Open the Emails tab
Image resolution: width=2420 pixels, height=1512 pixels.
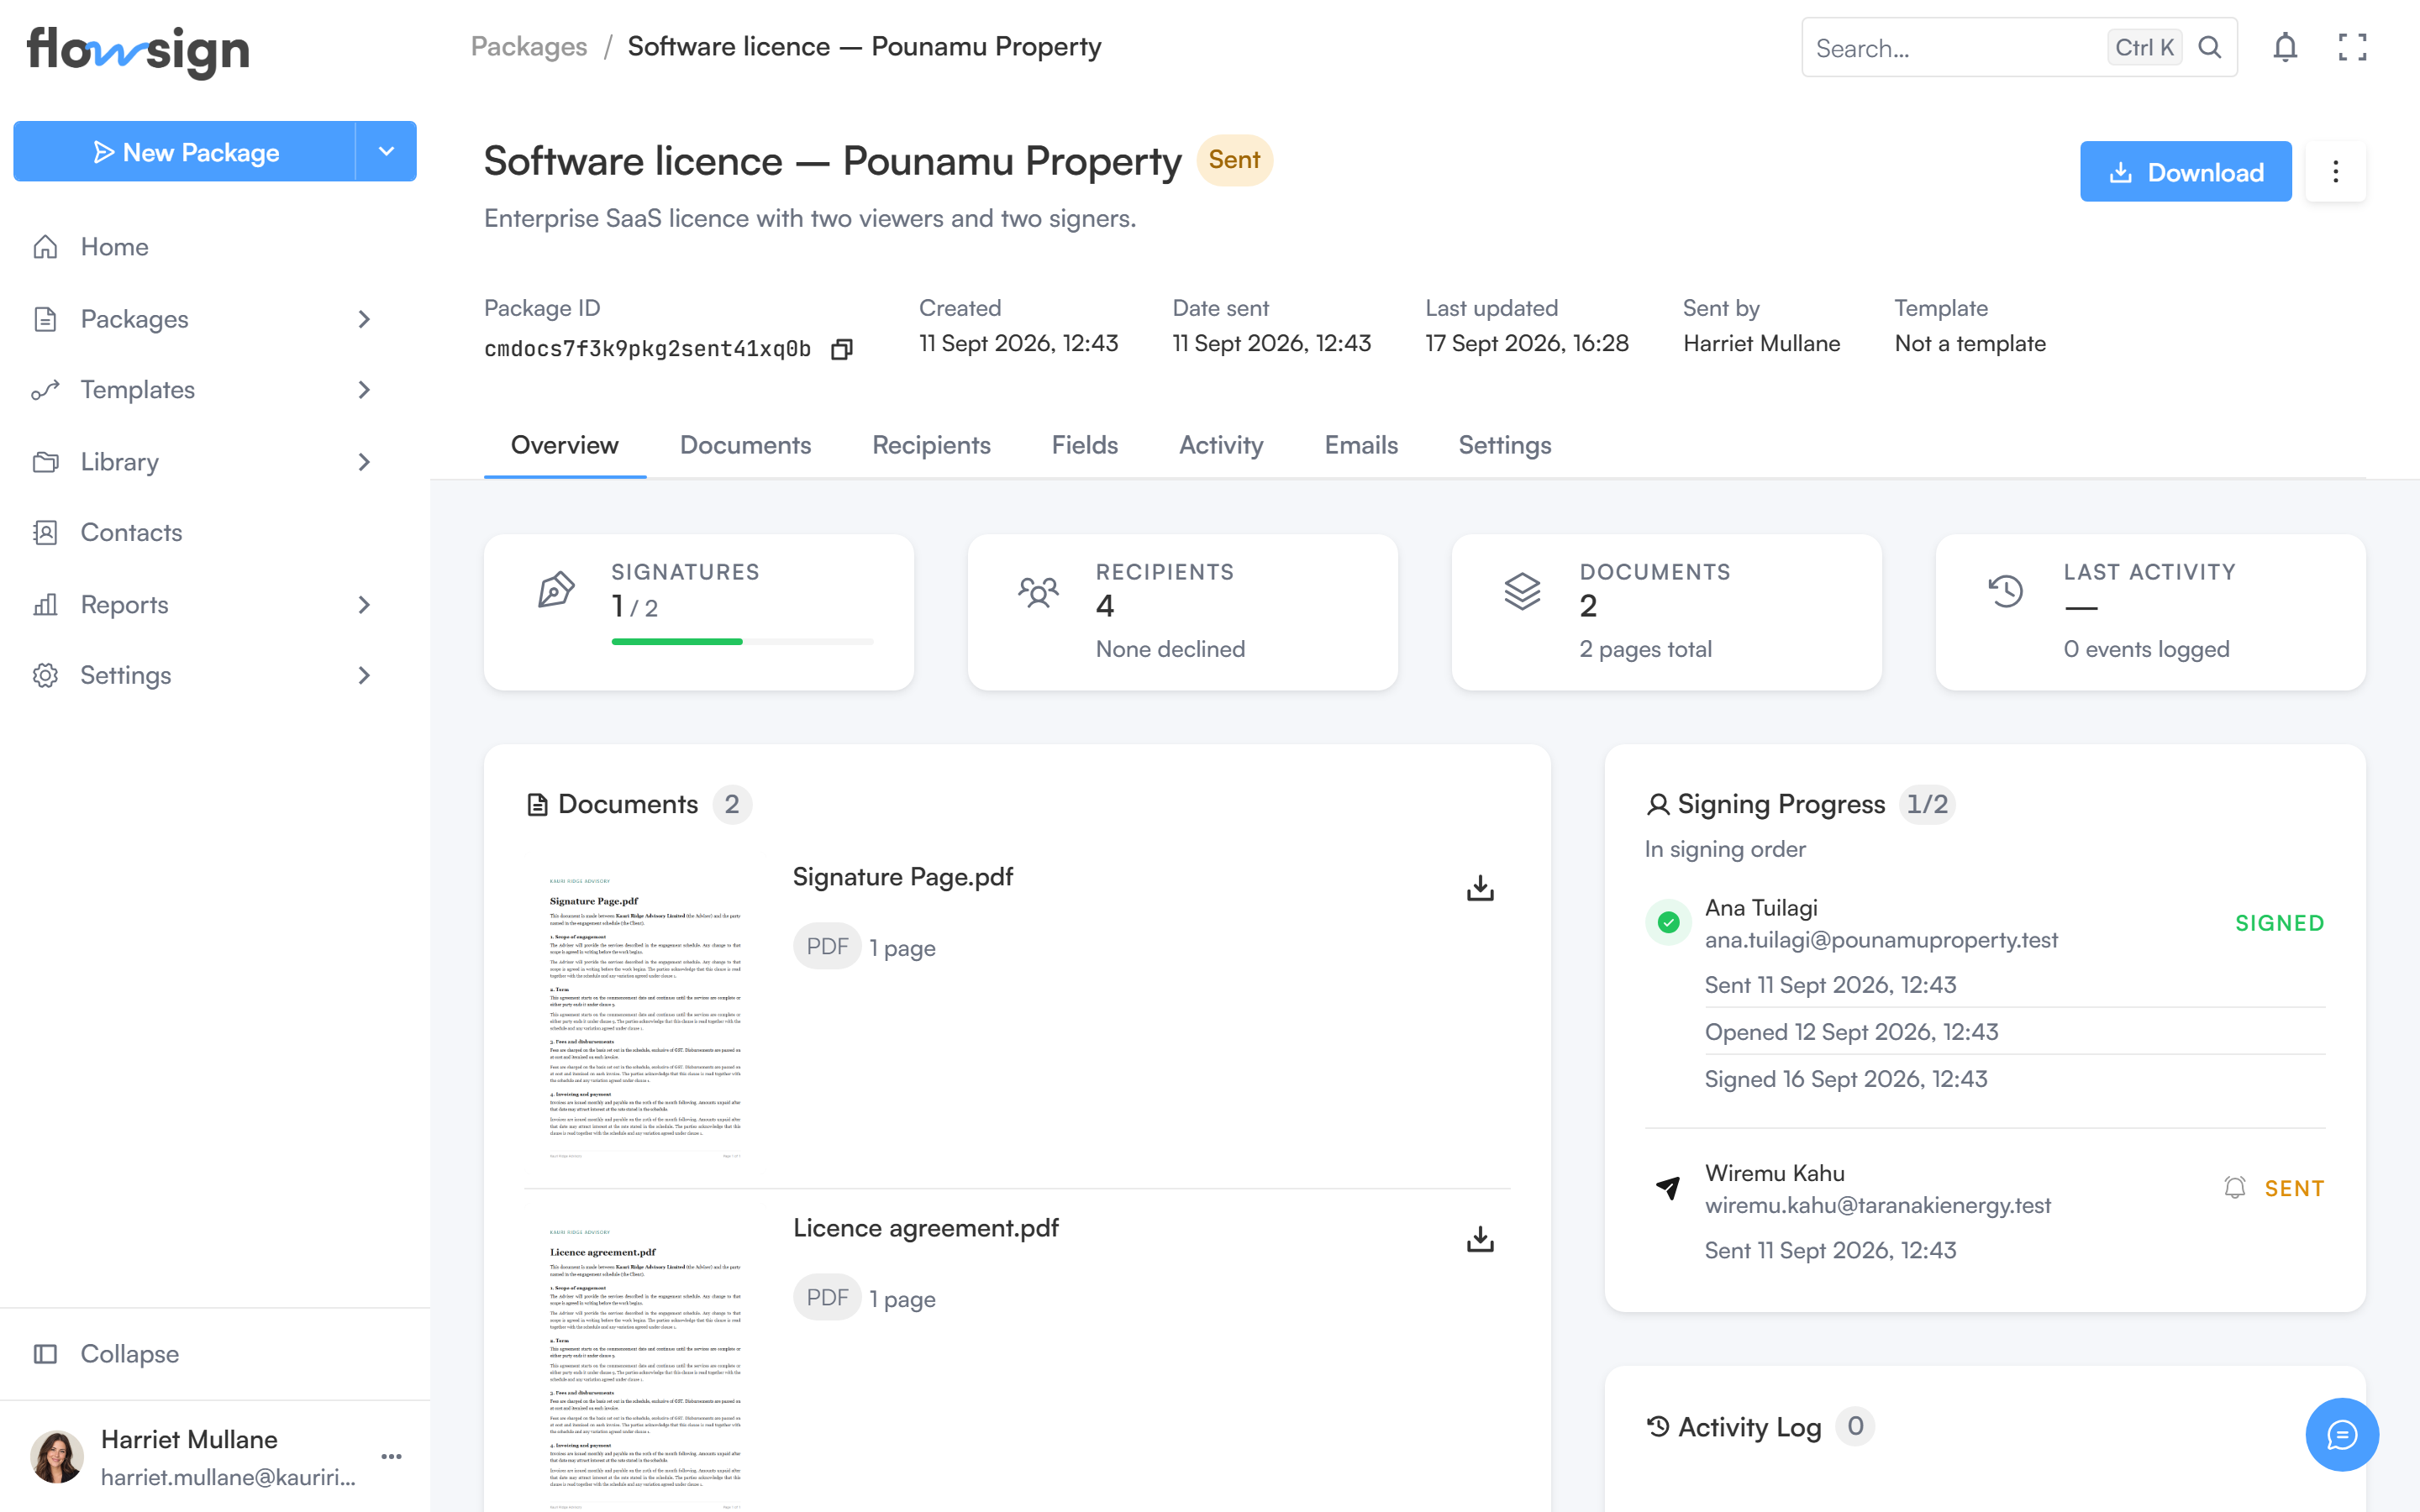[x=1361, y=446]
